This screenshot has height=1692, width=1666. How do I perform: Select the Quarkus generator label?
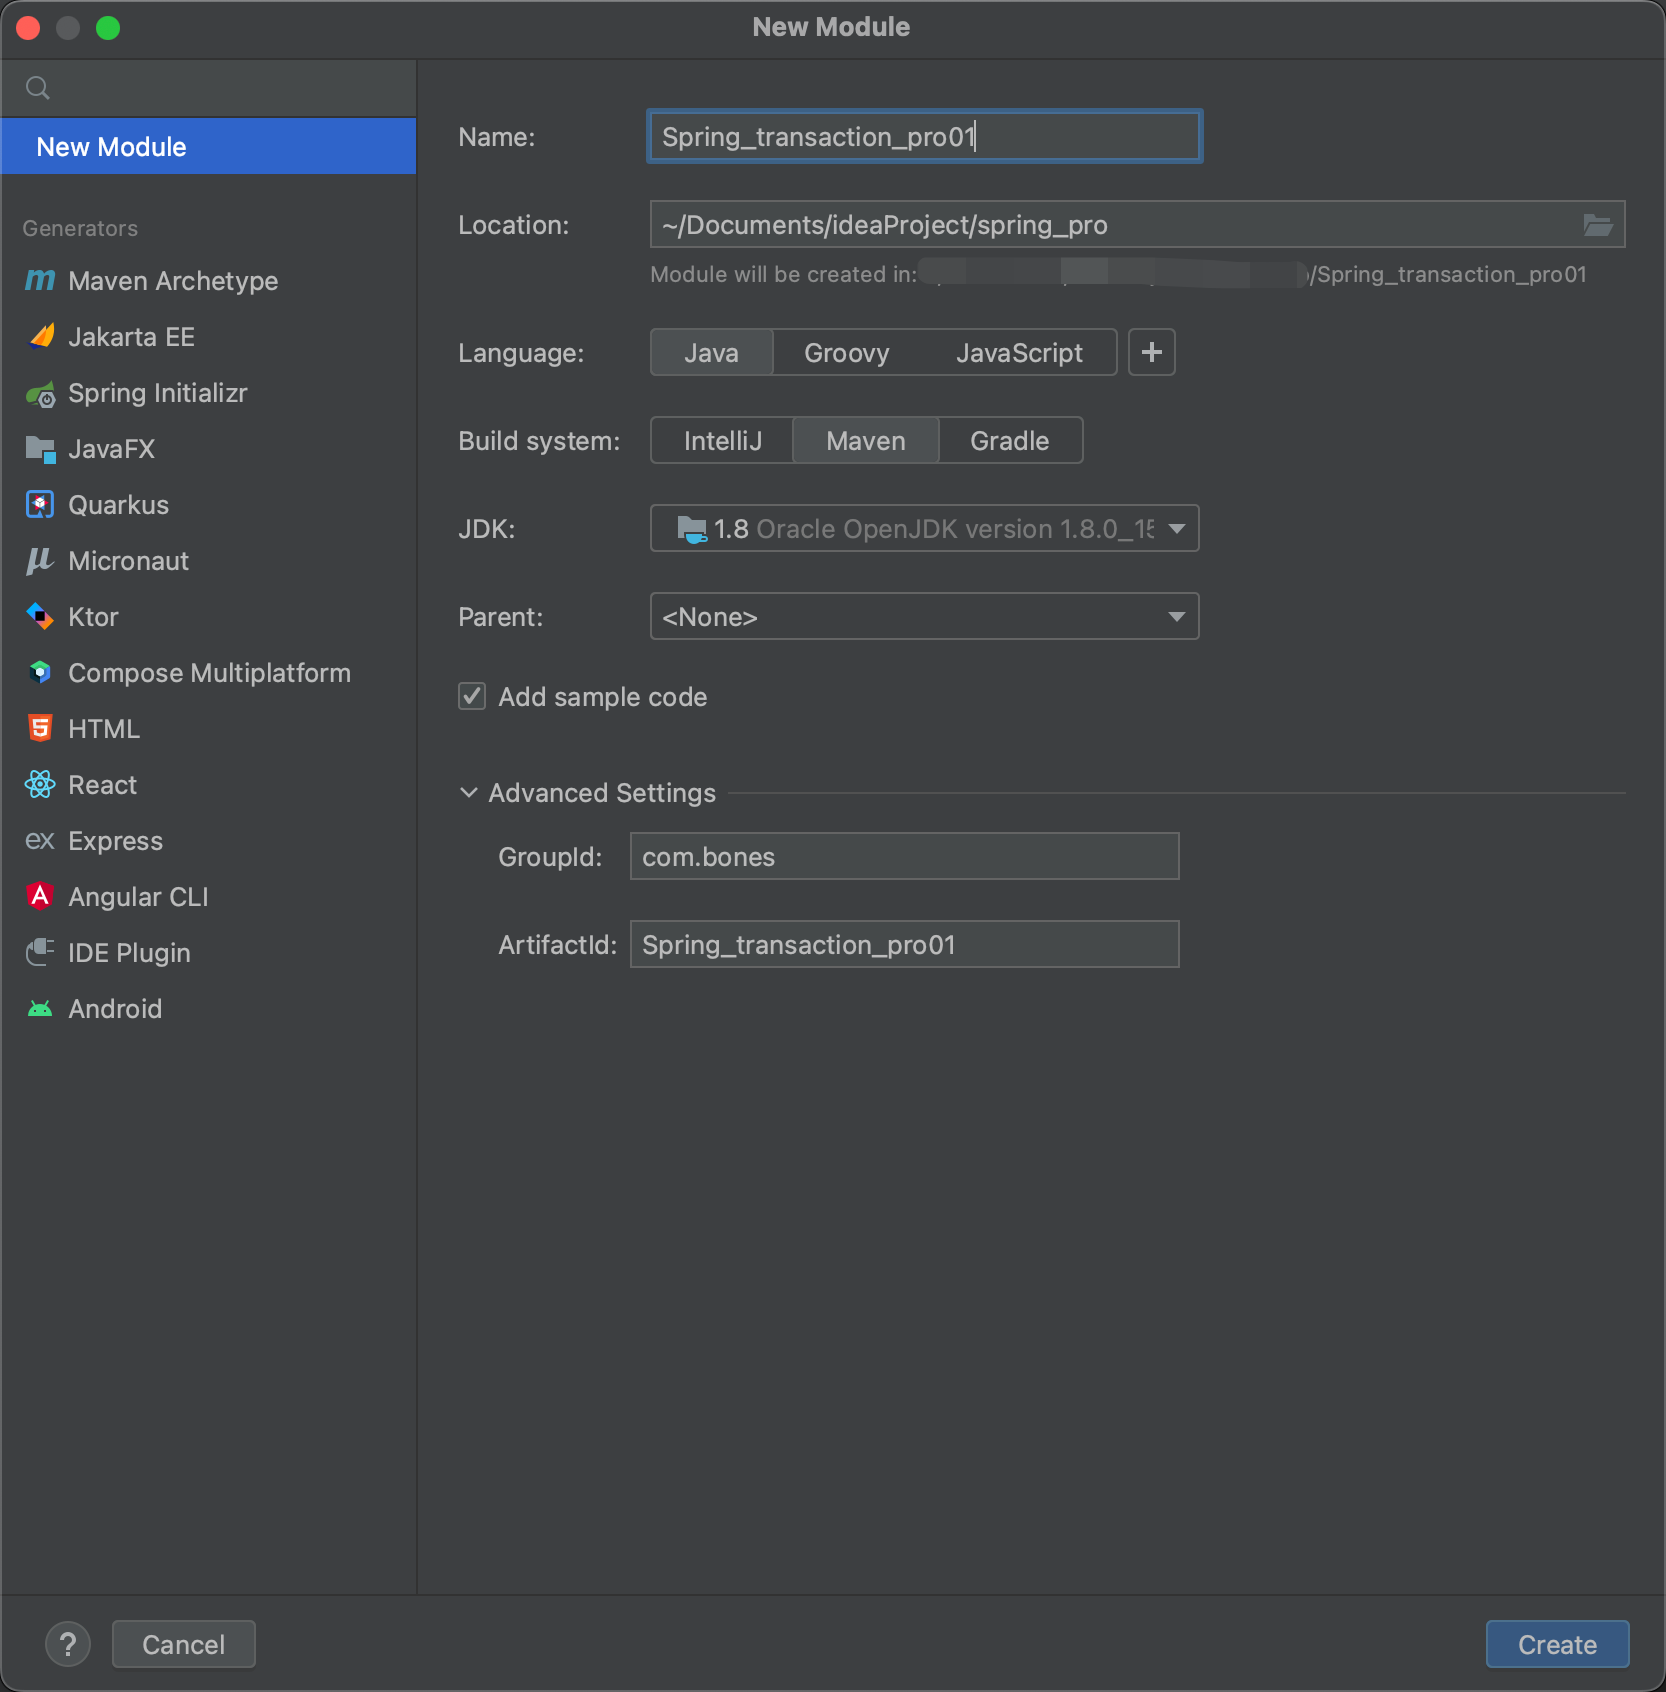119,505
